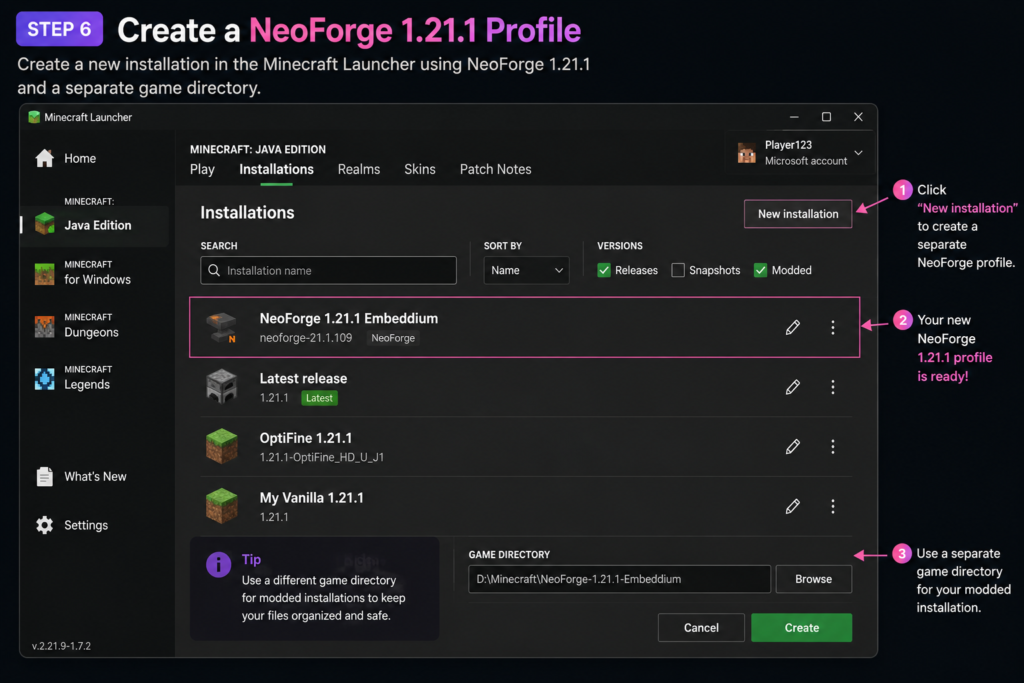Click the NeoForge tag badge

tap(393, 338)
